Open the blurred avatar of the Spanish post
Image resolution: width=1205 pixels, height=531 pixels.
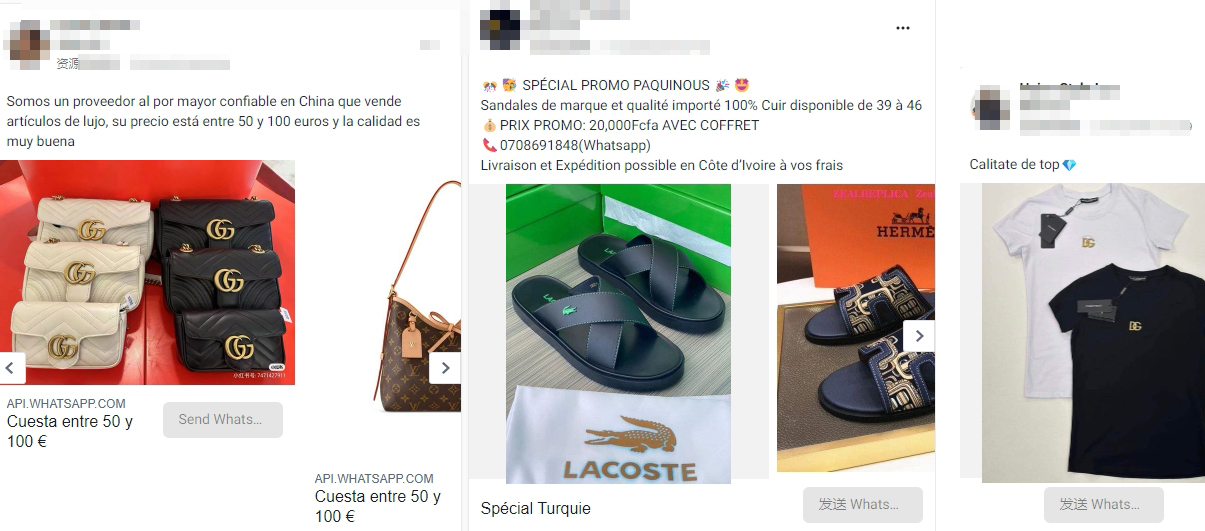pos(28,42)
